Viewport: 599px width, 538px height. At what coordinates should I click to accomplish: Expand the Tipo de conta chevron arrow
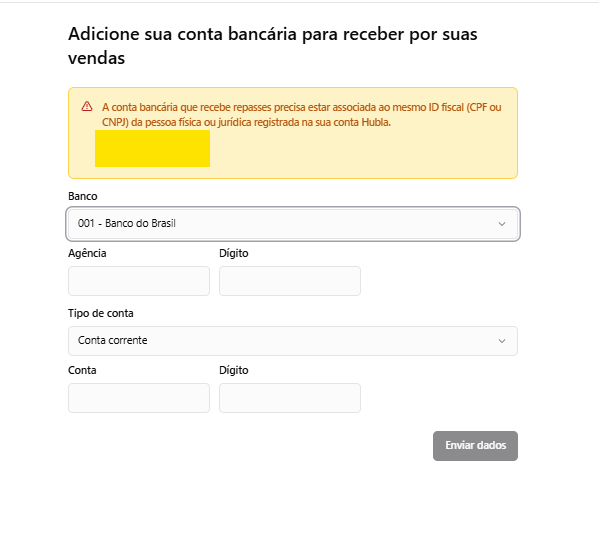coord(502,341)
